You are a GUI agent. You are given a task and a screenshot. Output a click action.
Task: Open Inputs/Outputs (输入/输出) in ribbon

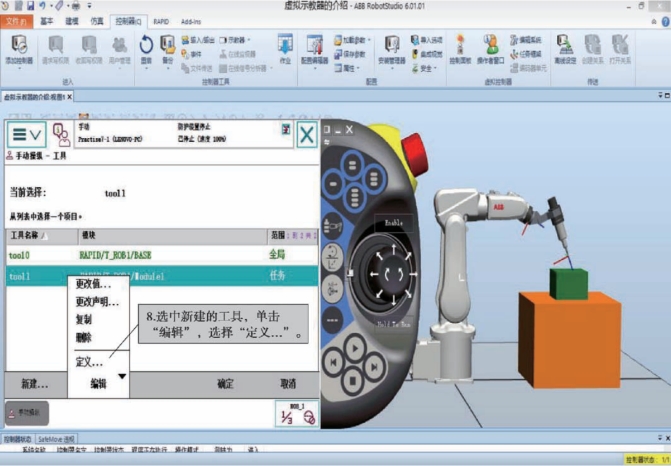tap(198, 40)
